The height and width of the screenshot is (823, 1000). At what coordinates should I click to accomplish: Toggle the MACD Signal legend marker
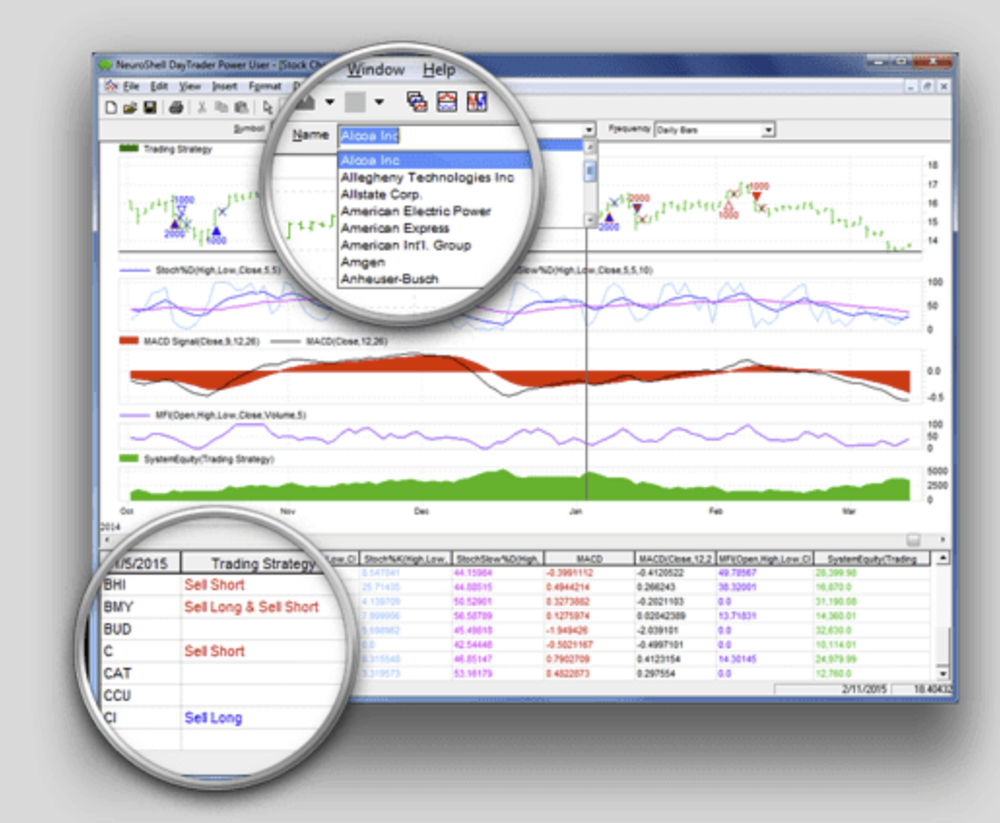130,340
